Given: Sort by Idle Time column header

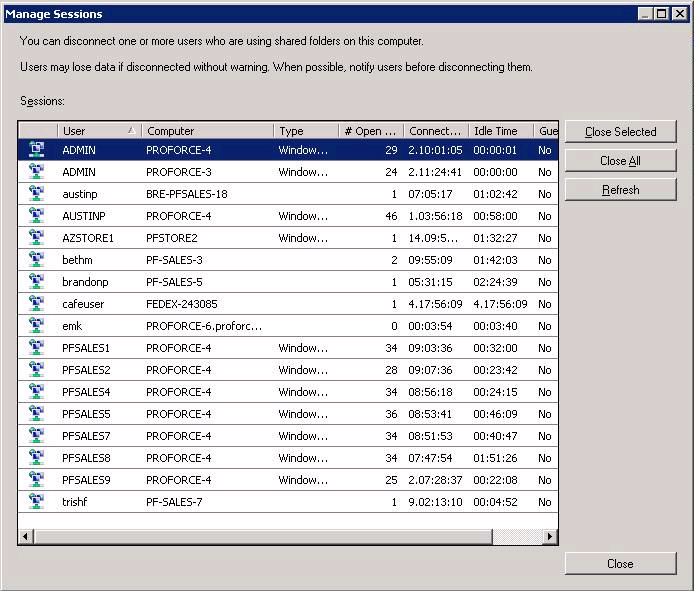Looking at the screenshot, I should (x=501, y=131).
